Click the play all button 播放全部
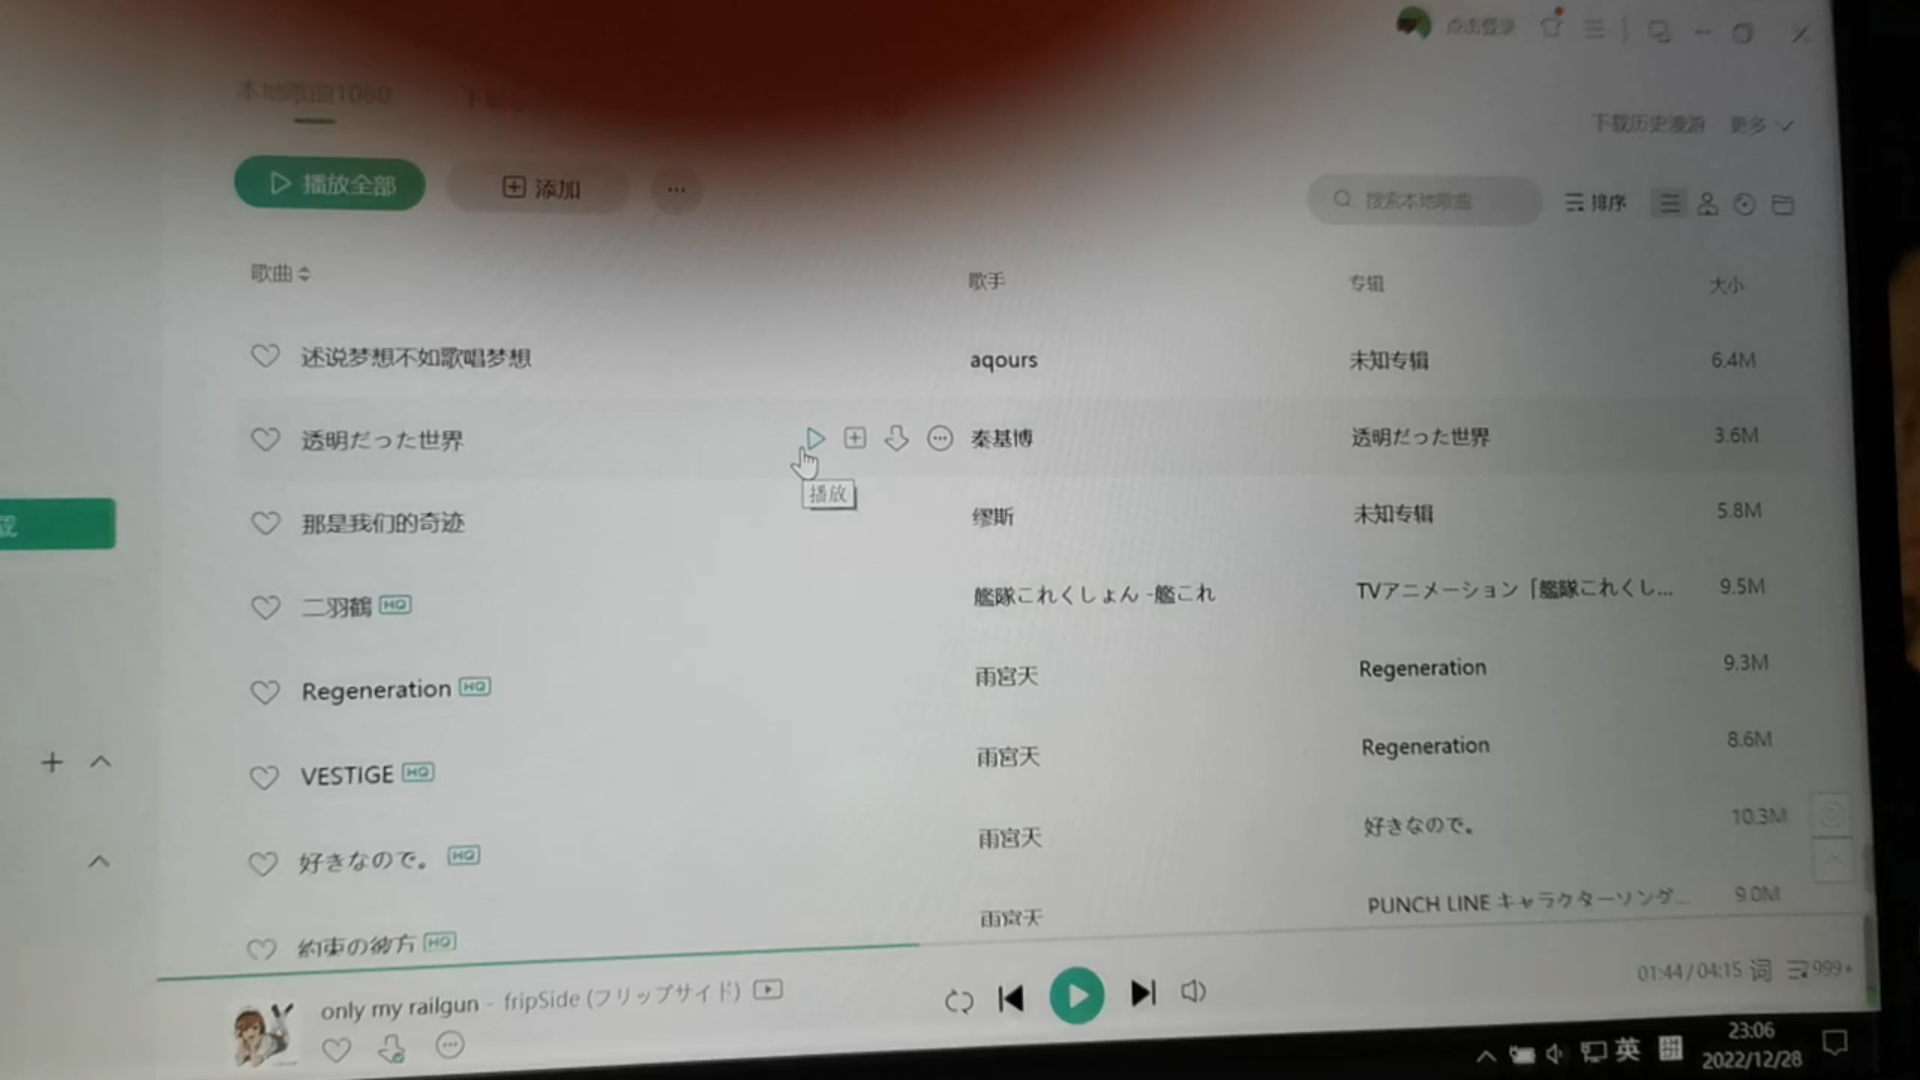This screenshot has width=1920, height=1080. coord(330,183)
